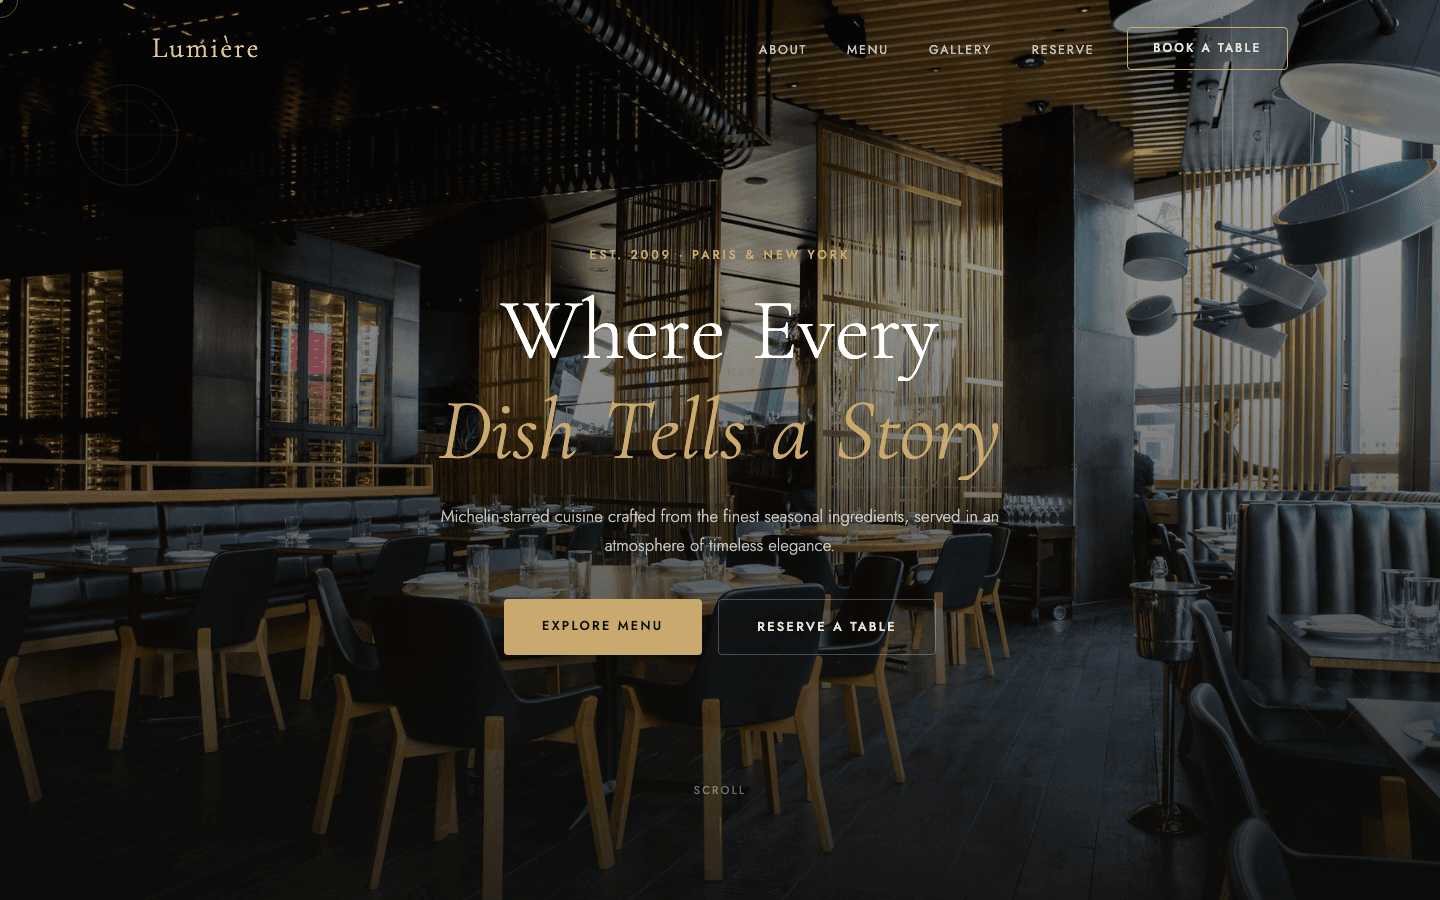1440x900 pixels.
Task: Open the Gallery section link
Action: (x=960, y=49)
